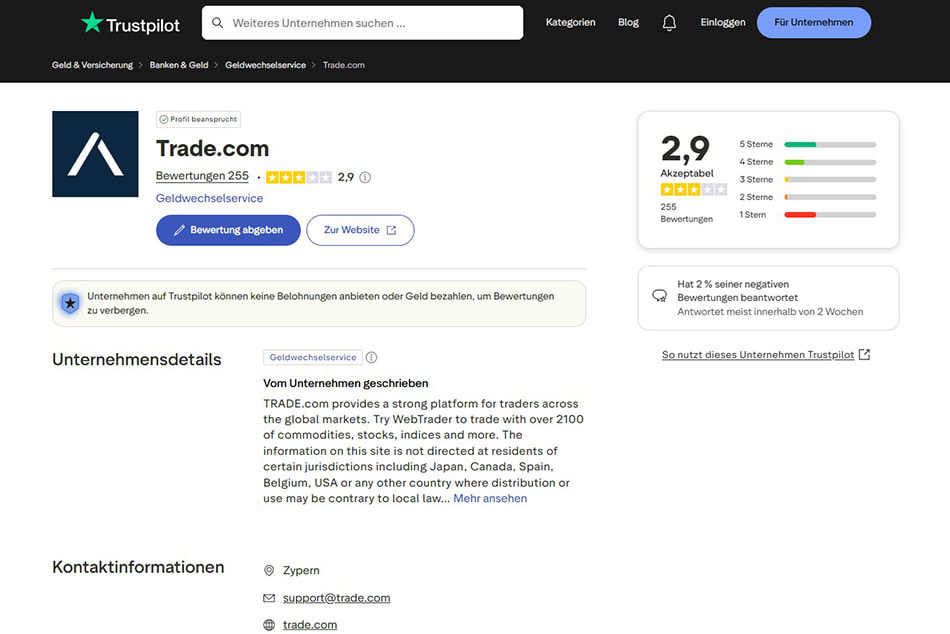This screenshot has width=950, height=634.
Task: Click the Trade.com breadcrumb text
Action: coord(344,65)
